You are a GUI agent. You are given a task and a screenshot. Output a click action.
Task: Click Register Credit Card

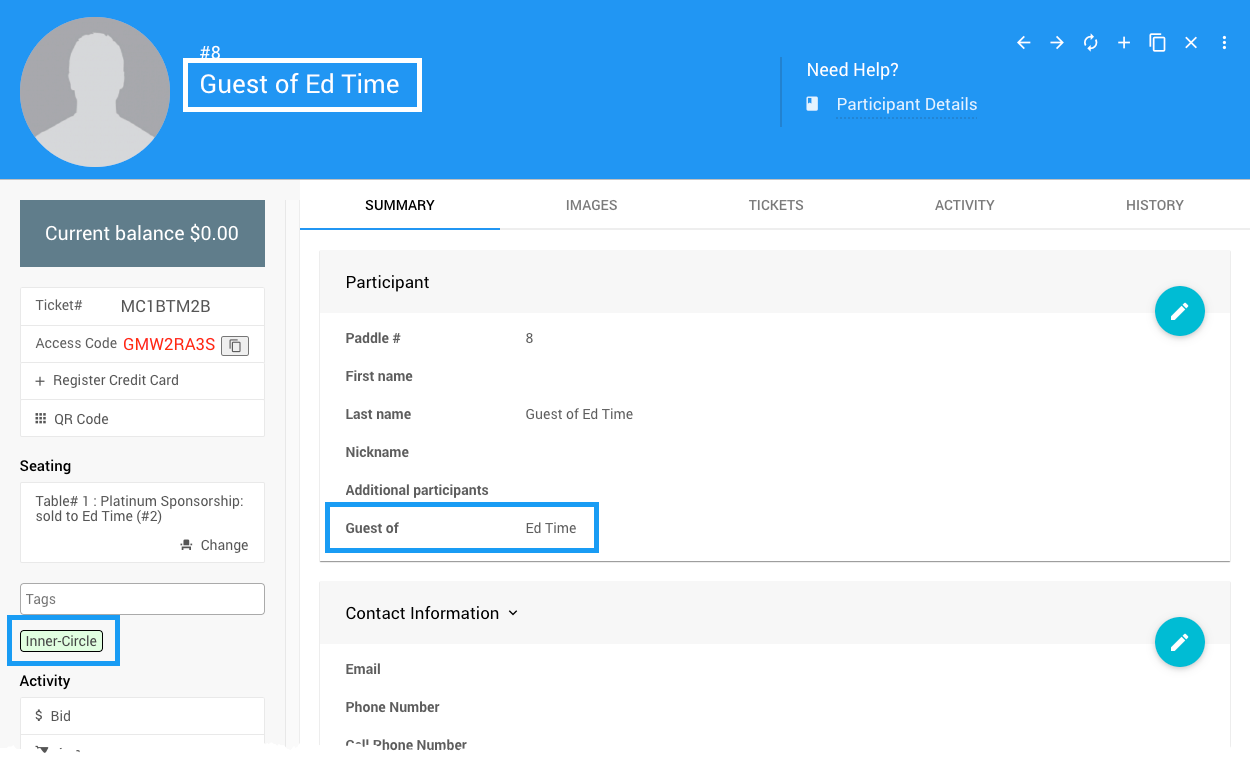(115, 380)
